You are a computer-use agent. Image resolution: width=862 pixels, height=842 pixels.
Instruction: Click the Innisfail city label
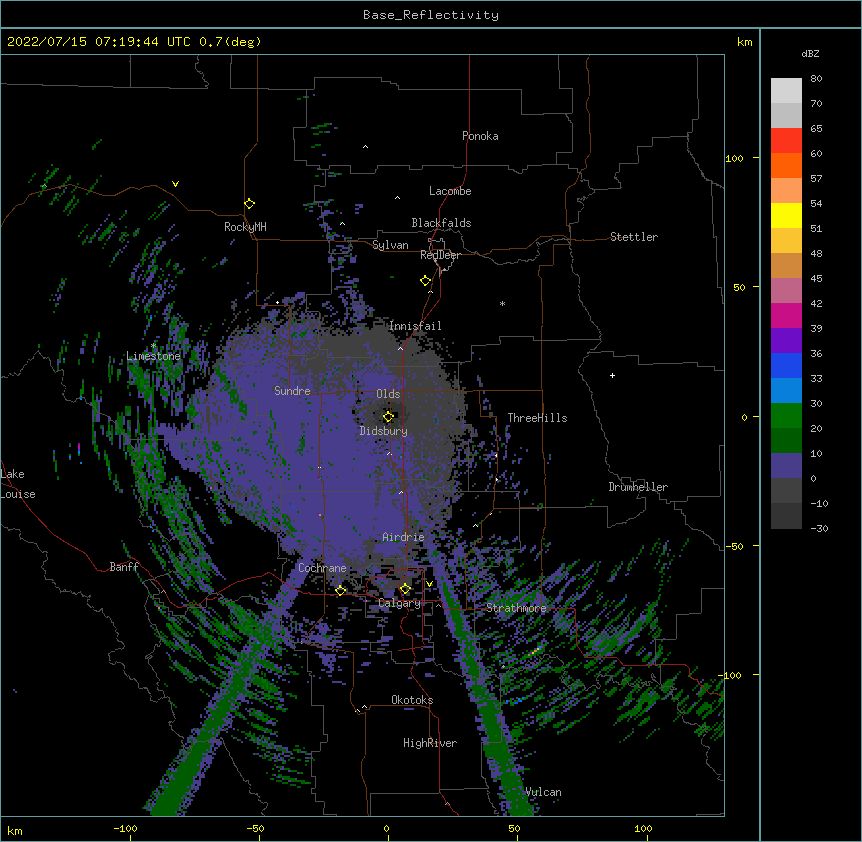coord(415,326)
